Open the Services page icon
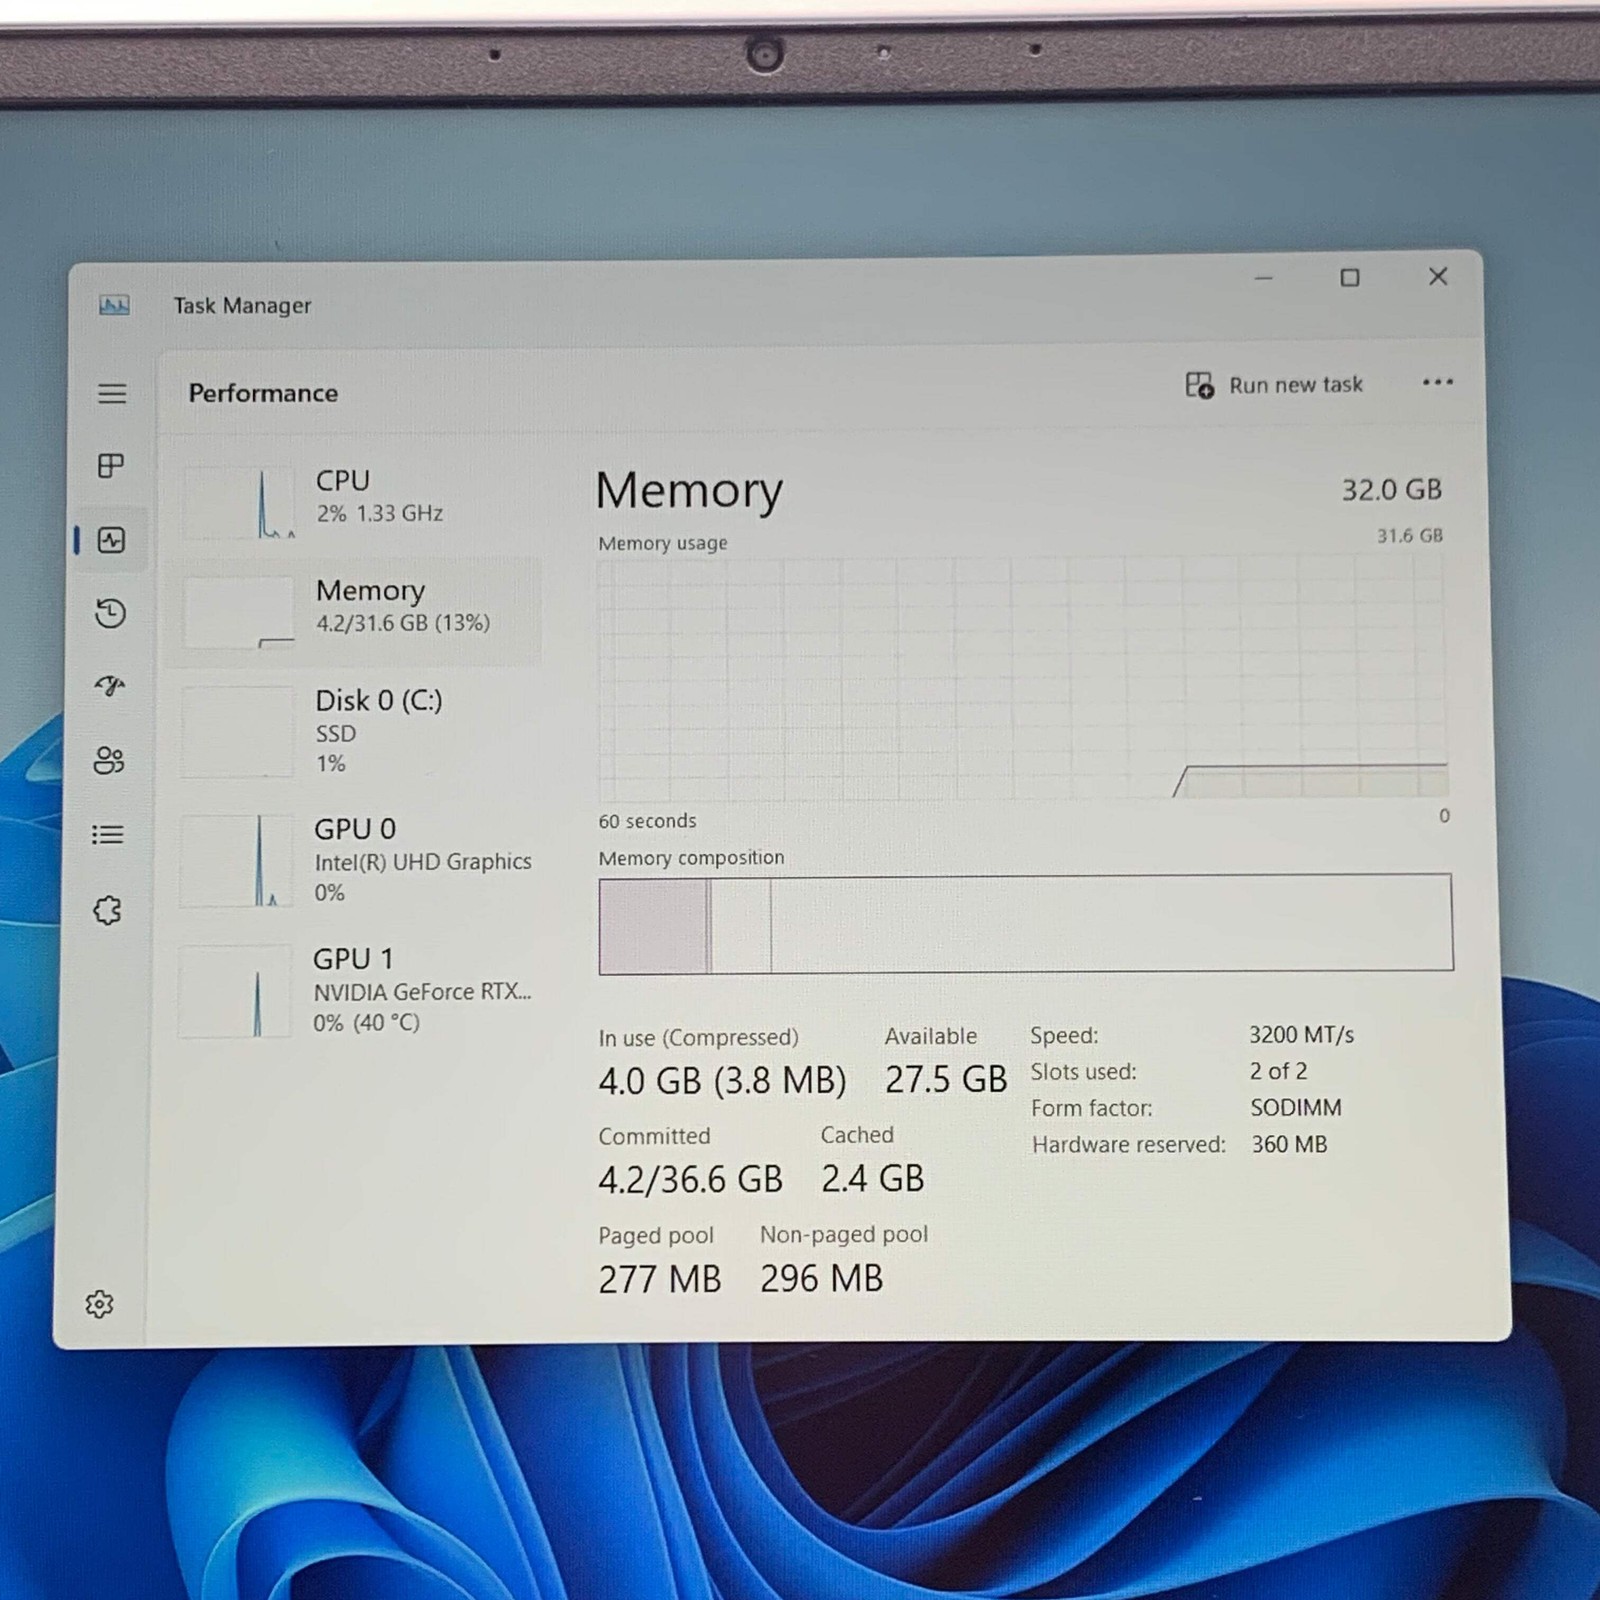This screenshot has width=1600, height=1600. [x=108, y=910]
